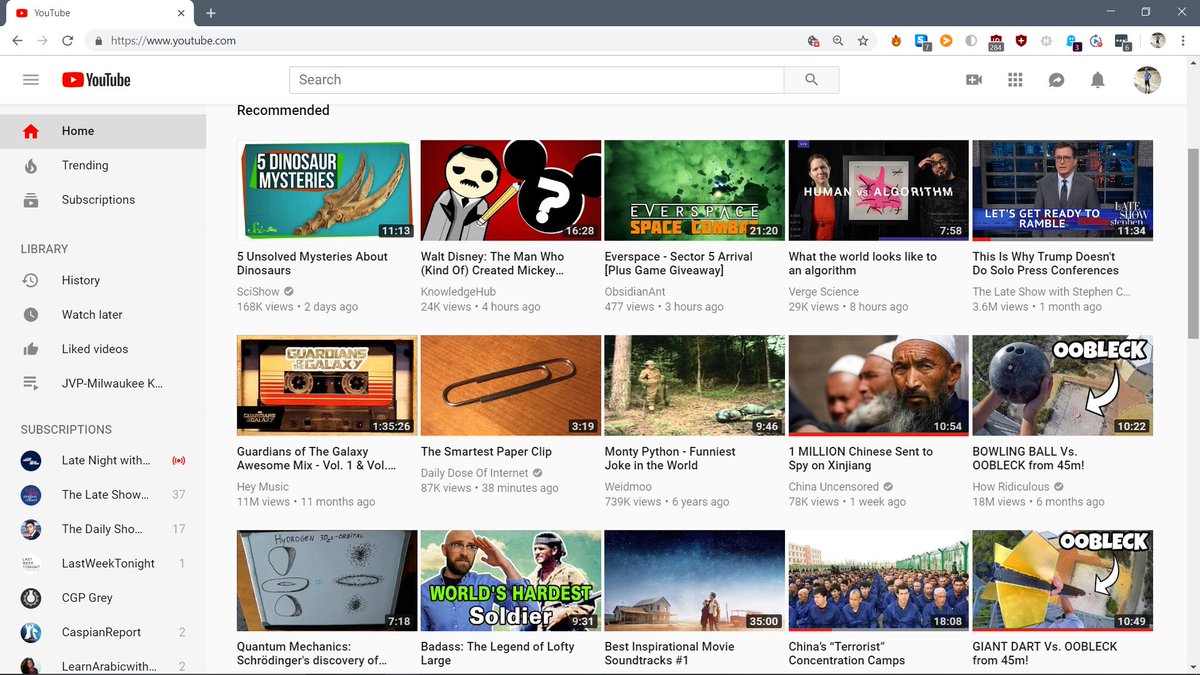Open How Ridiculous channel under BOWLING BALL
Screen dimensions: 1200x675
pos(1012,487)
